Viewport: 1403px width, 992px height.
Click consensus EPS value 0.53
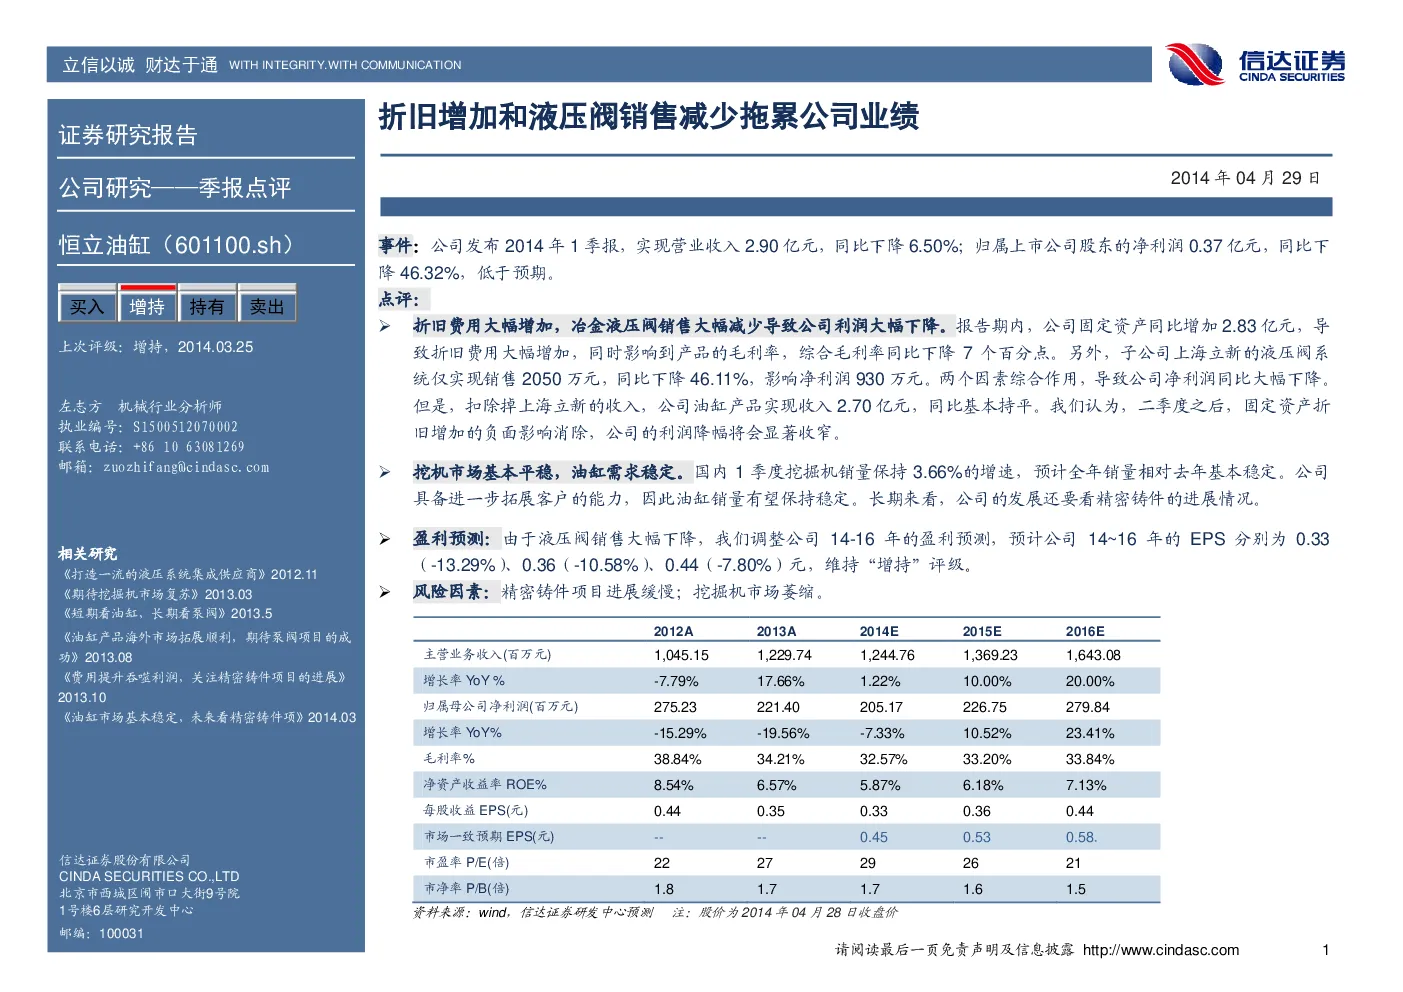976,837
